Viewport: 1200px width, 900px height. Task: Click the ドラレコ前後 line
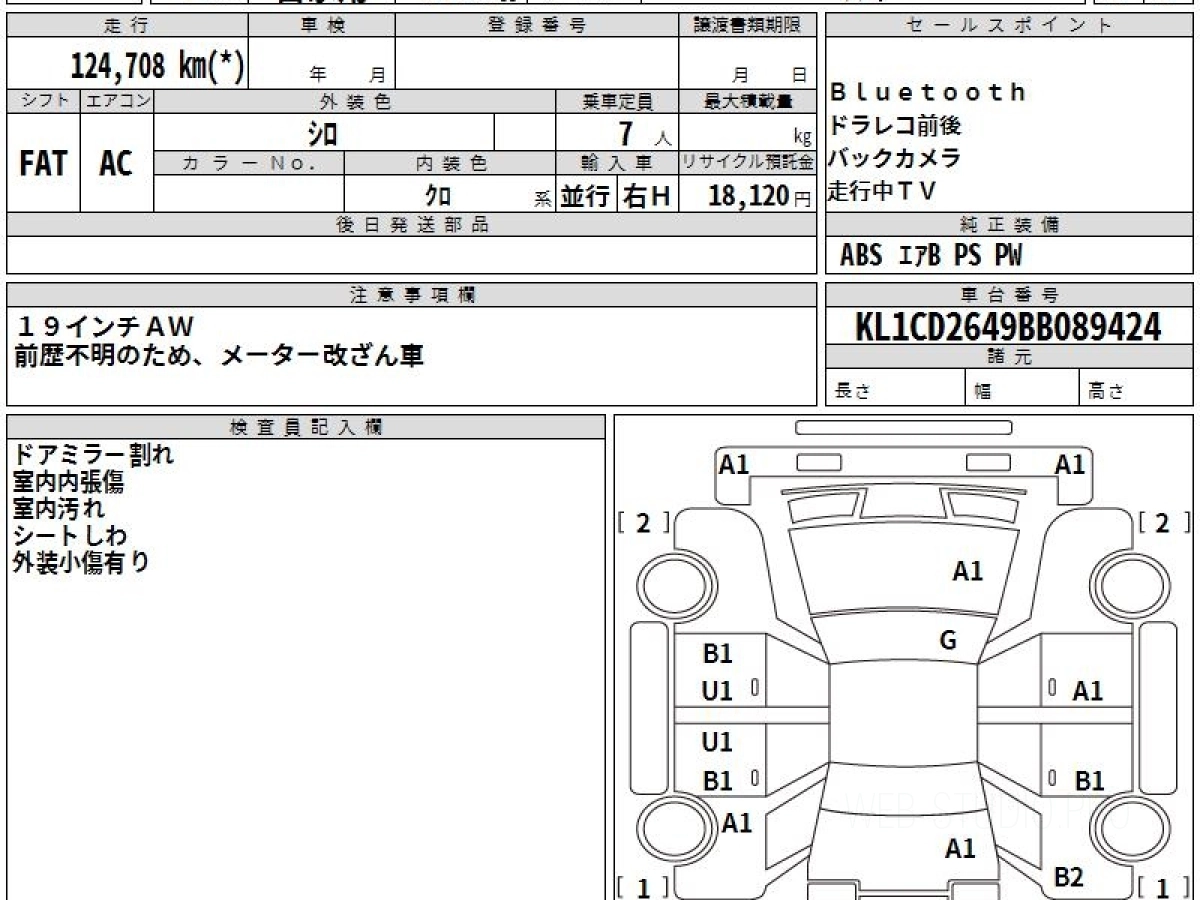pyautogui.click(x=896, y=126)
